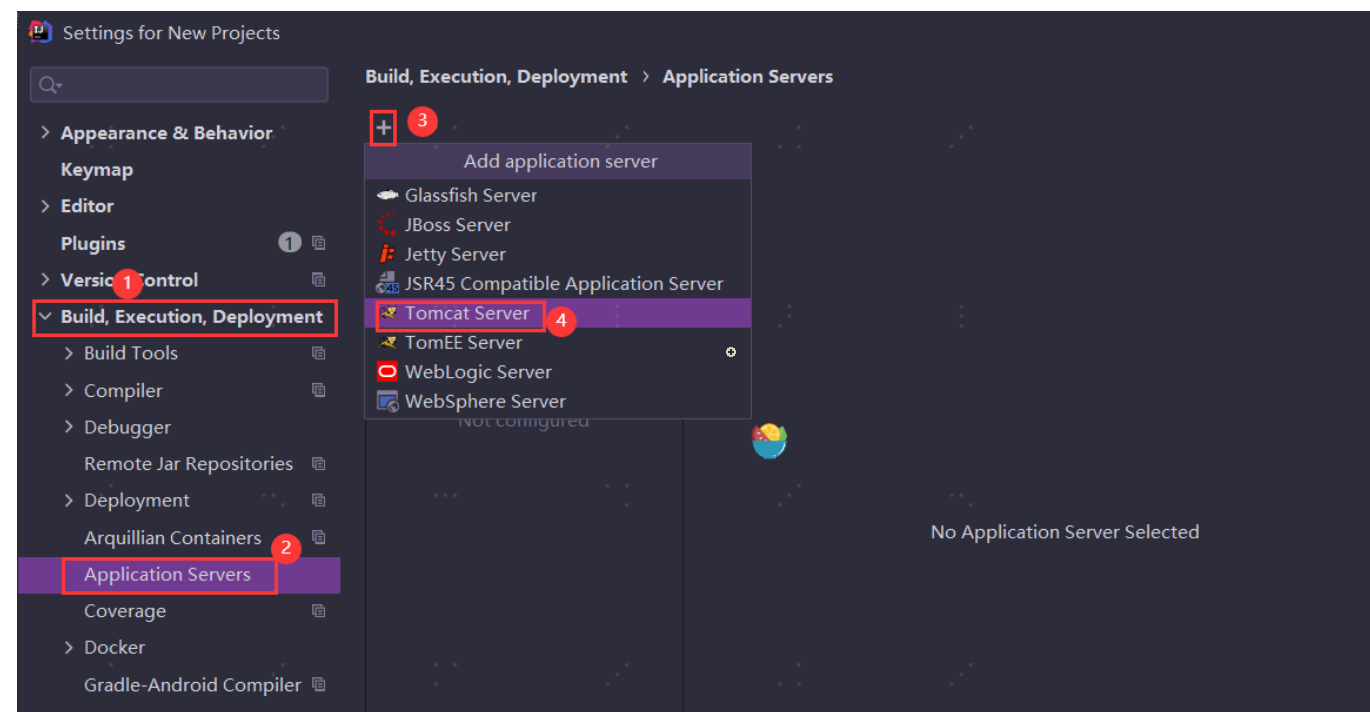Click project-level icon beside Coverage
This screenshot has height=712, width=1370.
(318, 611)
